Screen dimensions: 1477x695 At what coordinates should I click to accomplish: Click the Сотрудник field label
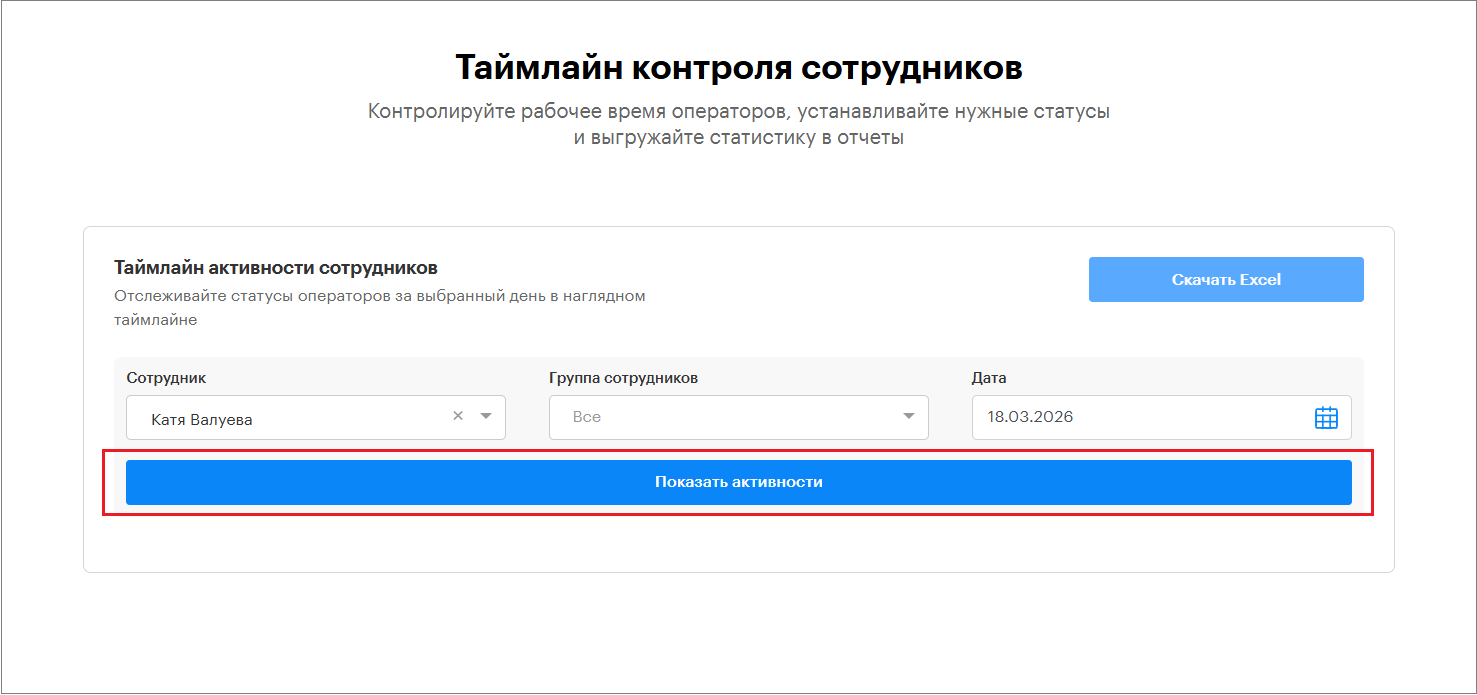tap(166, 378)
